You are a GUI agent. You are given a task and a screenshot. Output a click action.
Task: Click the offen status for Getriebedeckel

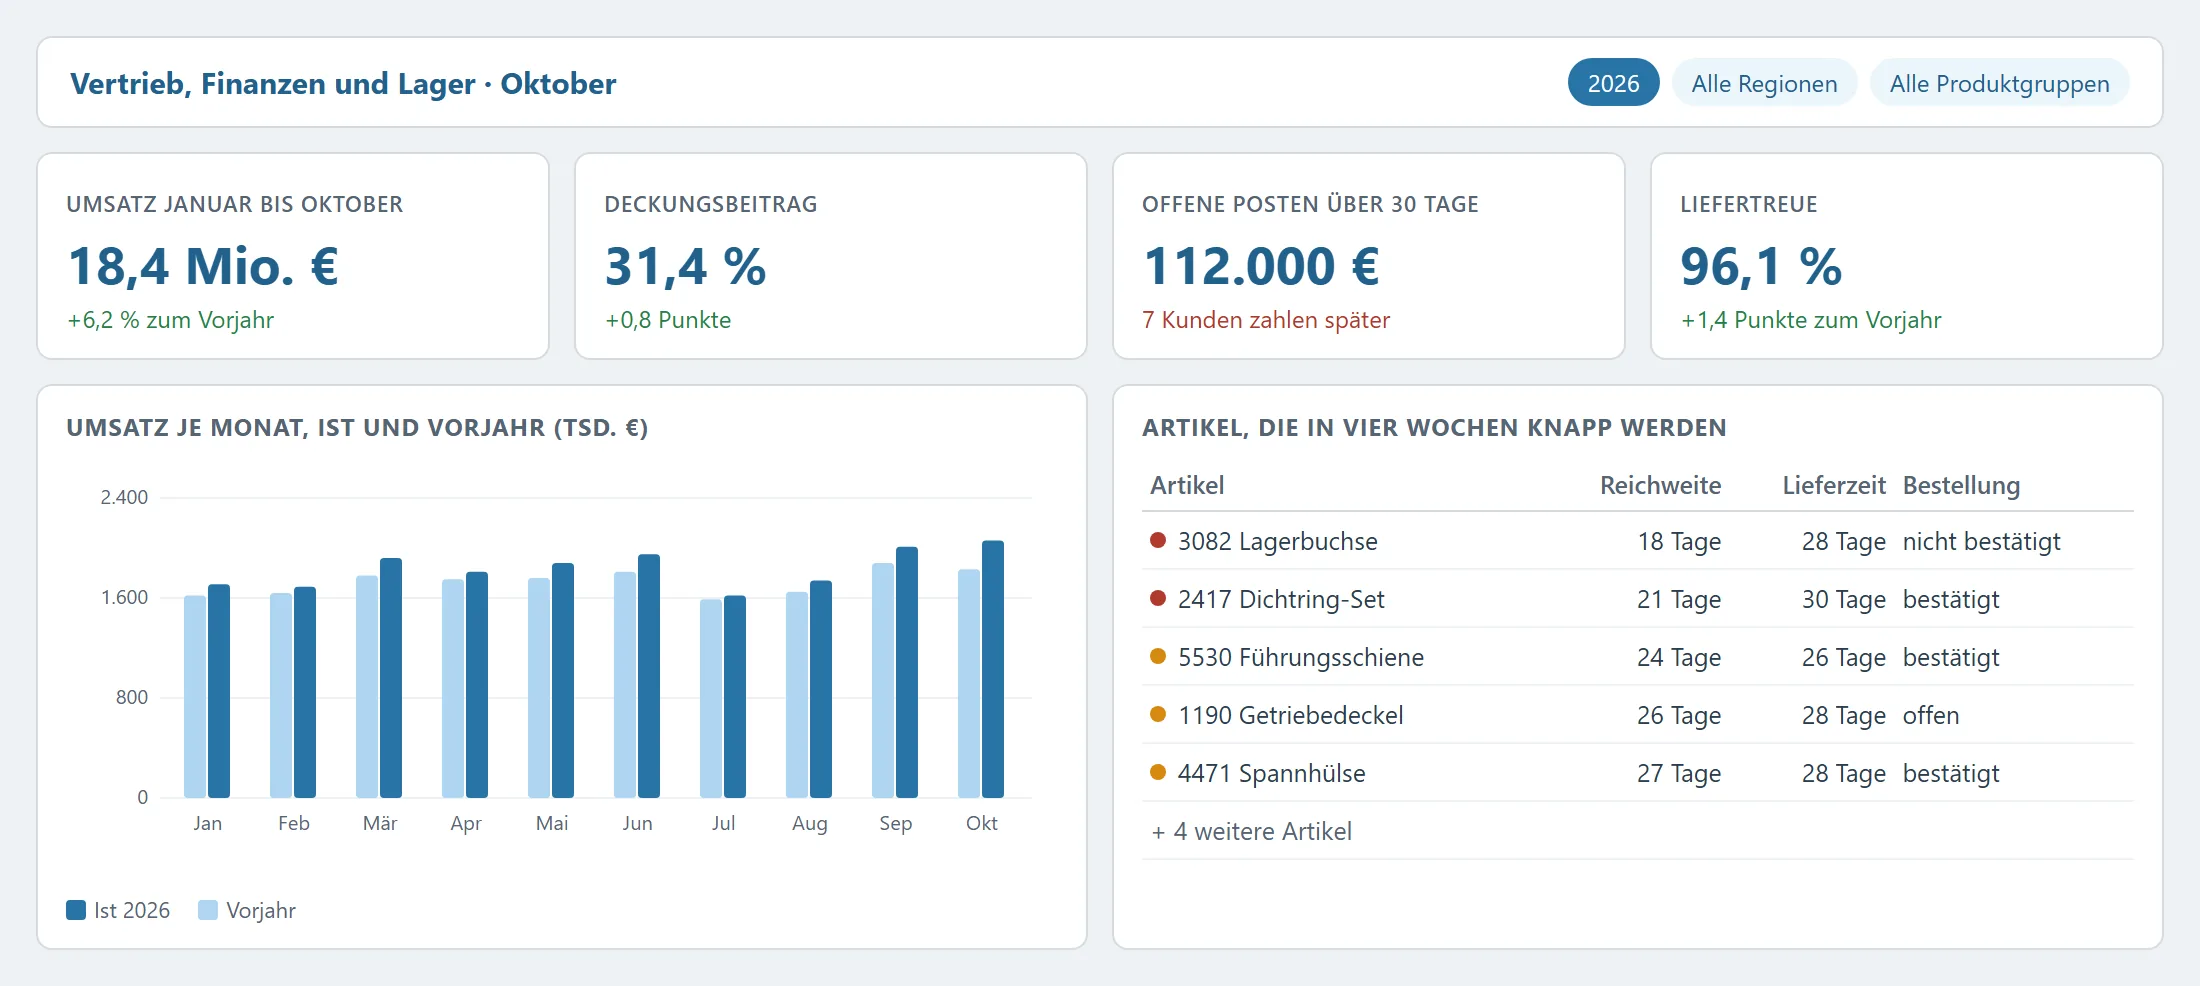click(1930, 715)
